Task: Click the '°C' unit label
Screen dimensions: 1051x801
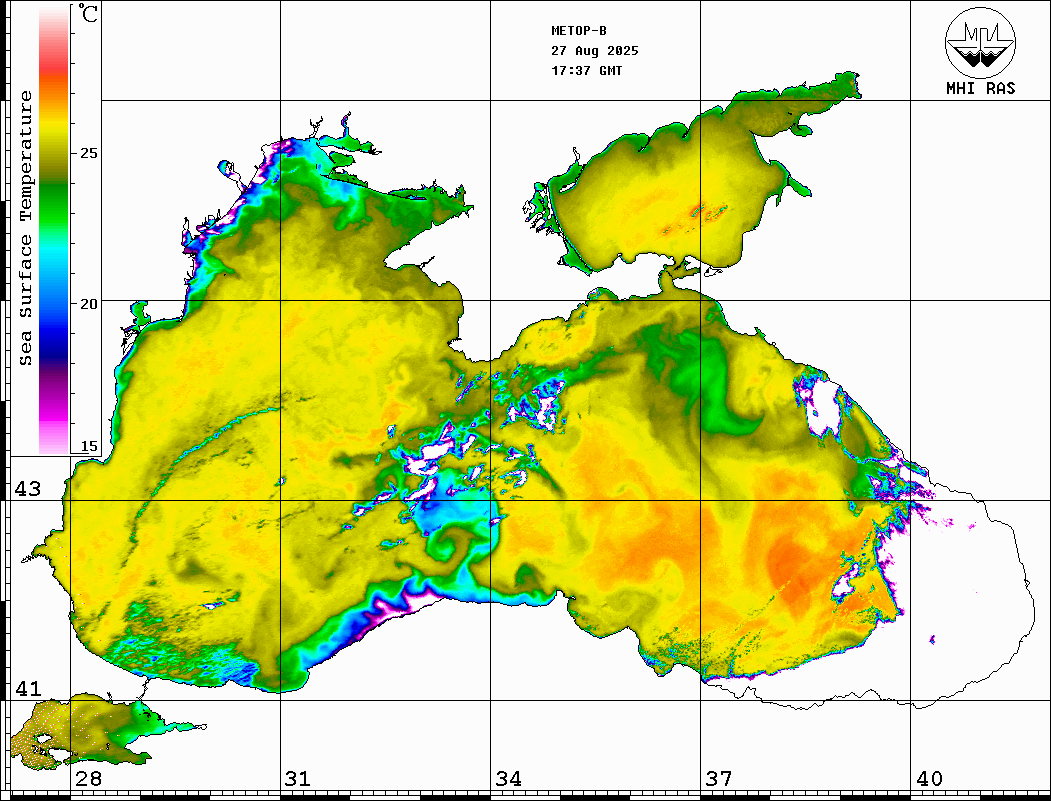Action: click(x=88, y=13)
